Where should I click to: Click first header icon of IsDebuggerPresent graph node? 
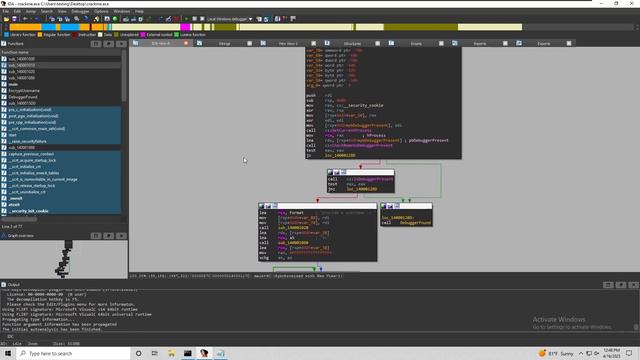coord(330,172)
